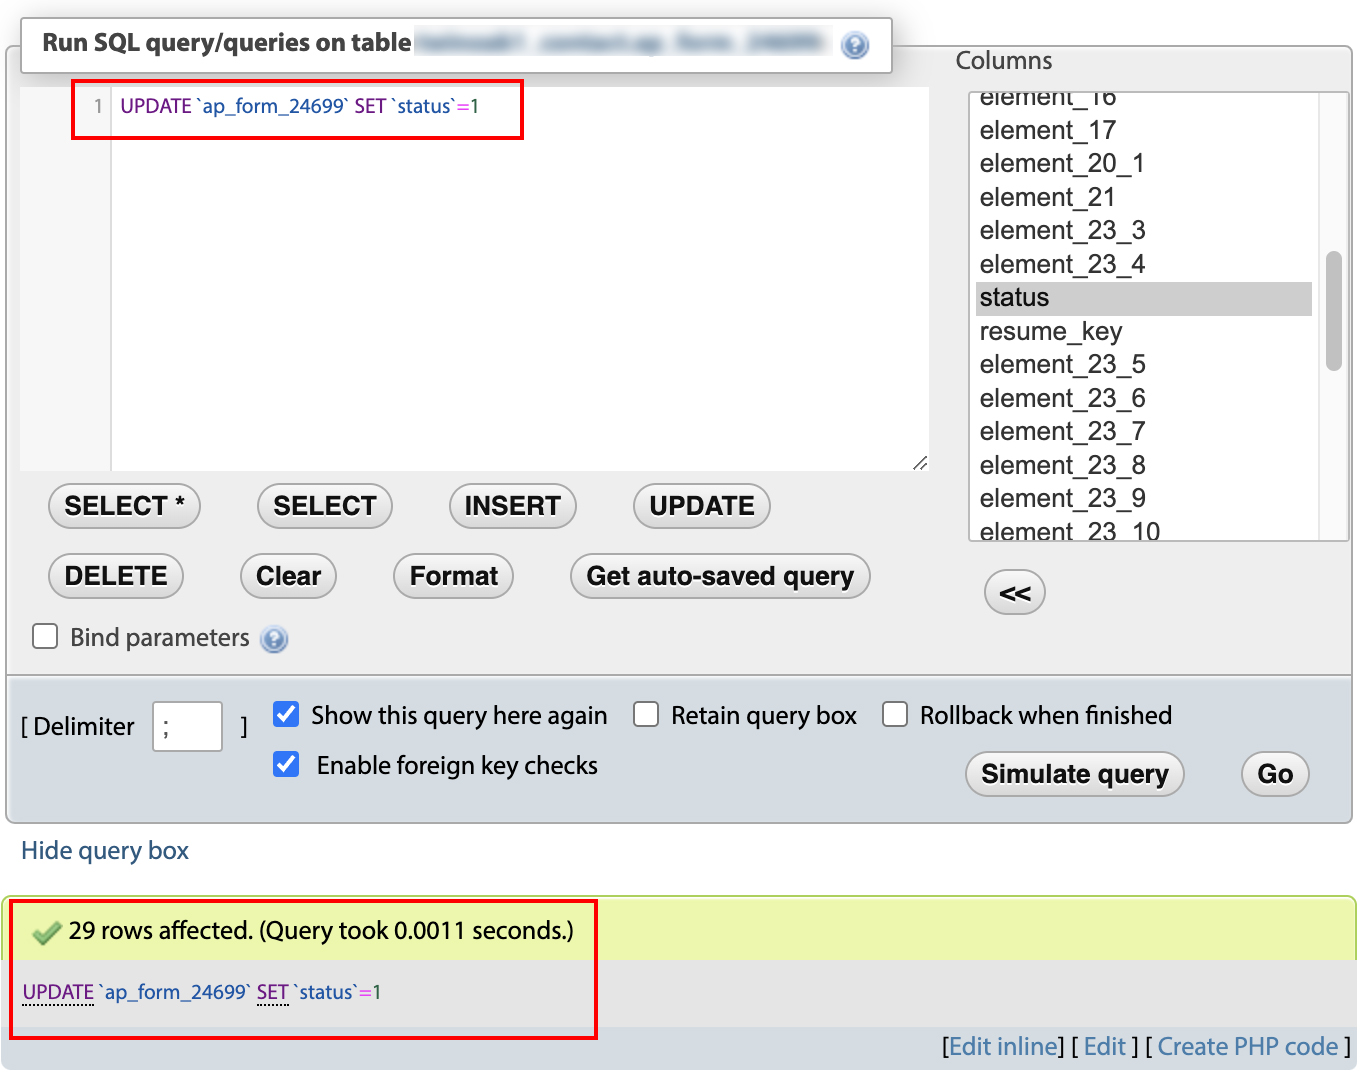Insert an UPDATE query template
The height and width of the screenshot is (1080, 1366).
pos(701,506)
